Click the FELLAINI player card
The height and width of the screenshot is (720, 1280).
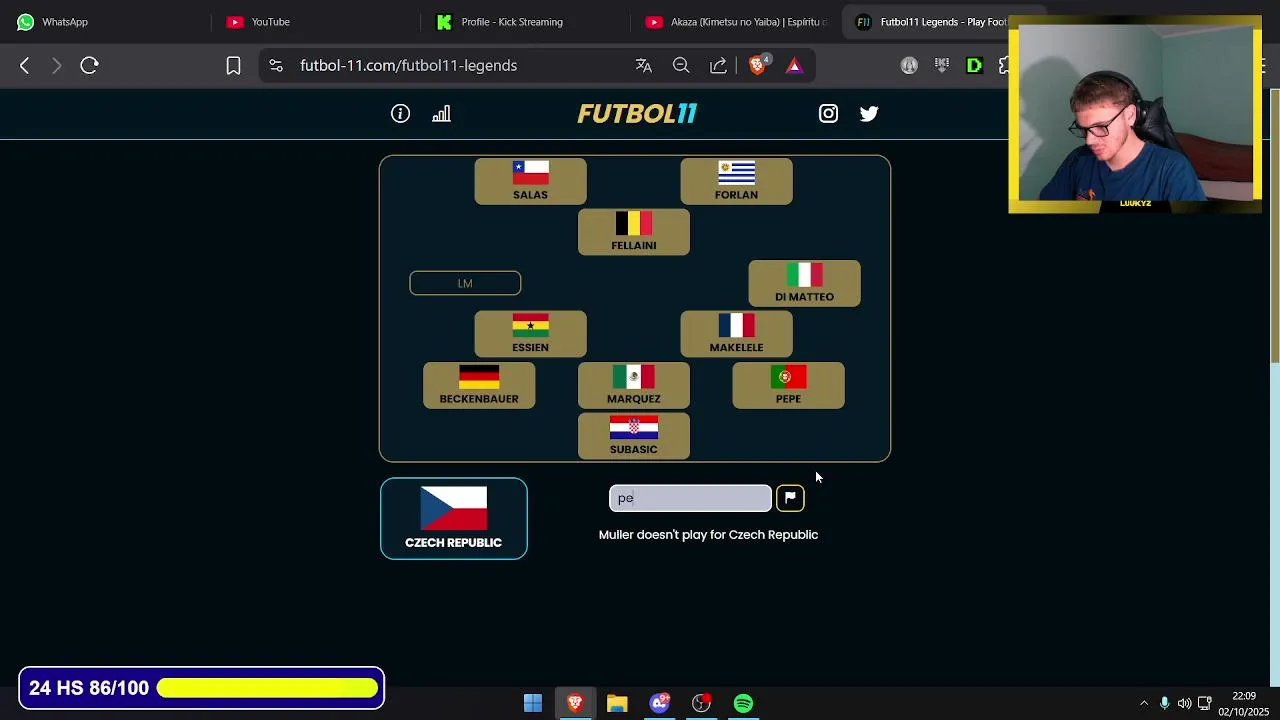pos(634,232)
